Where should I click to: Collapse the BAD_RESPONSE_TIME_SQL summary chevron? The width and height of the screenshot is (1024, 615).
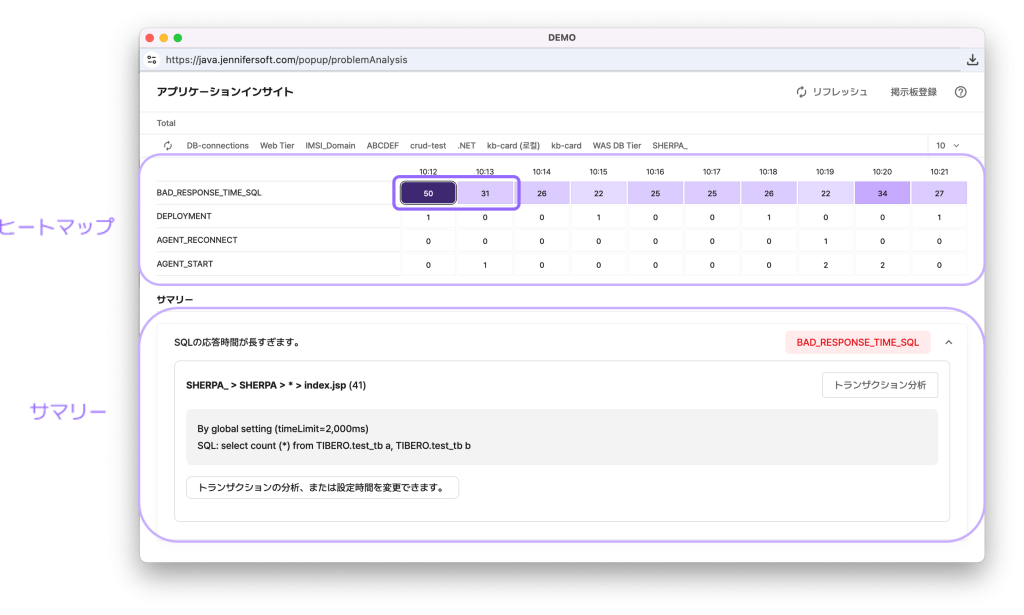point(948,342)
